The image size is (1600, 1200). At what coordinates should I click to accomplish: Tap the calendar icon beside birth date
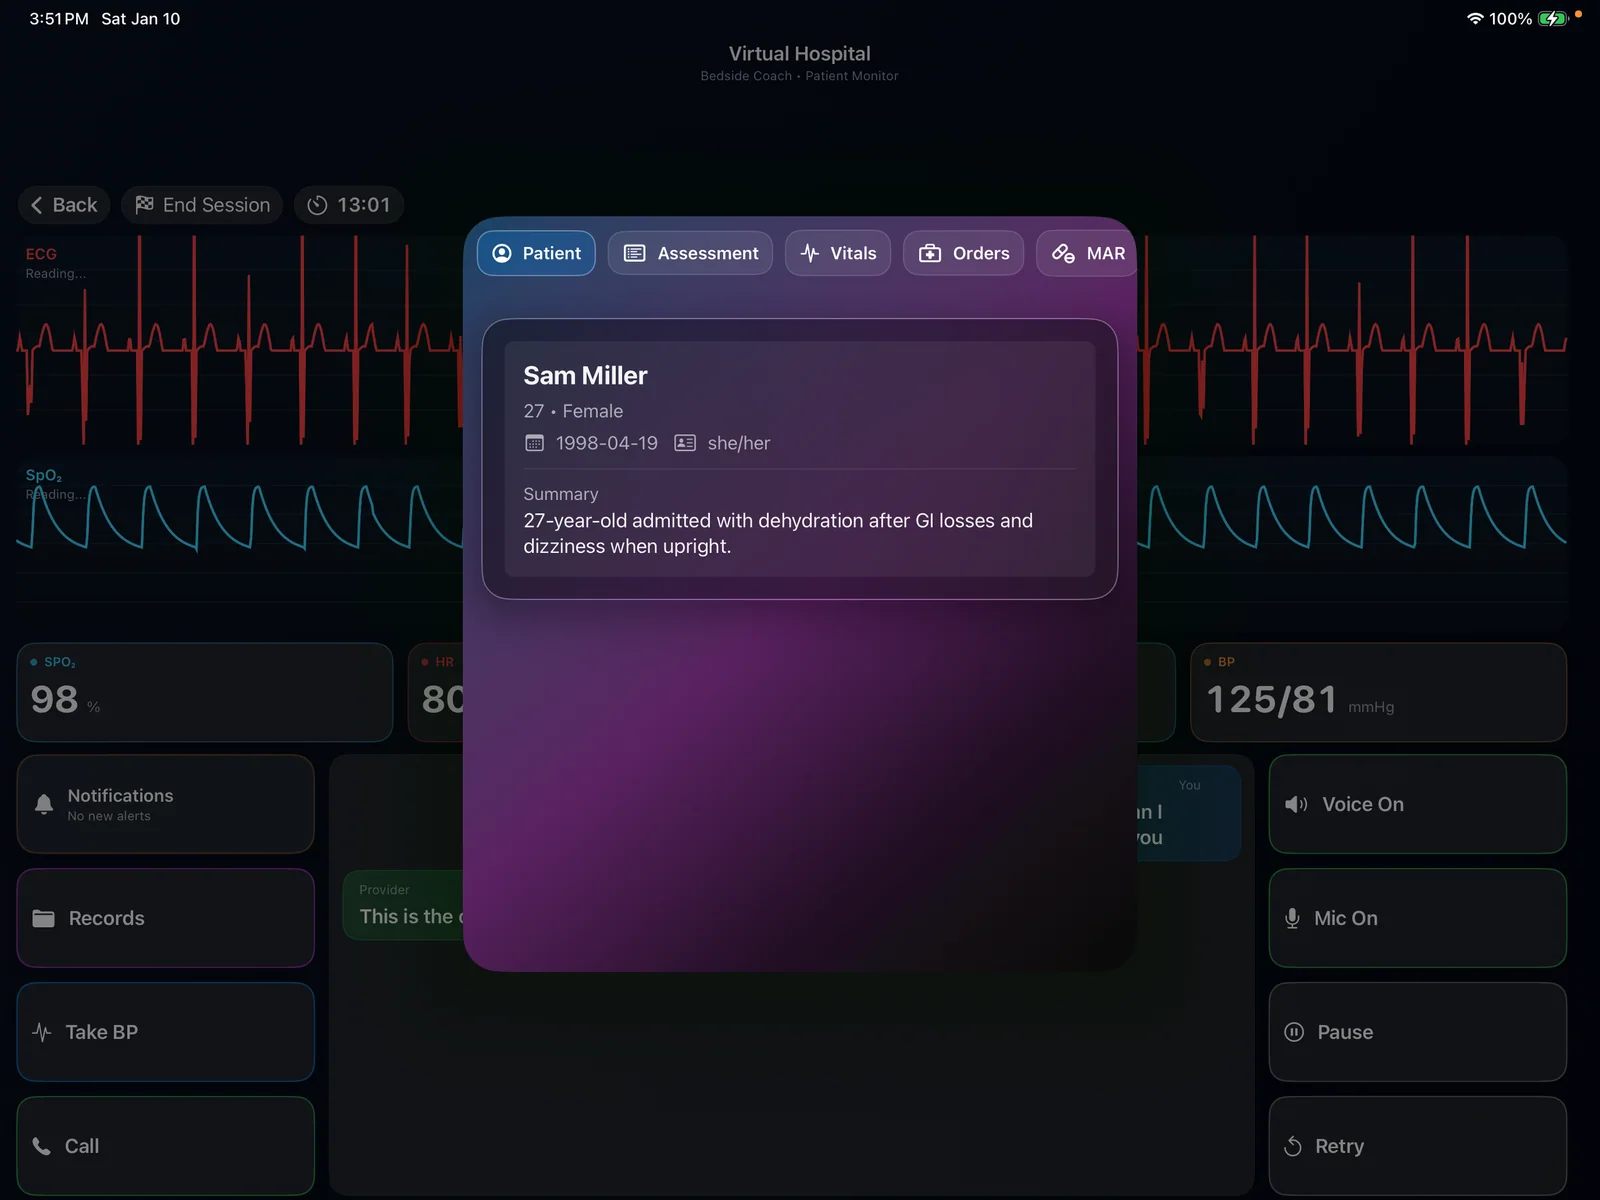pos(535,443)
